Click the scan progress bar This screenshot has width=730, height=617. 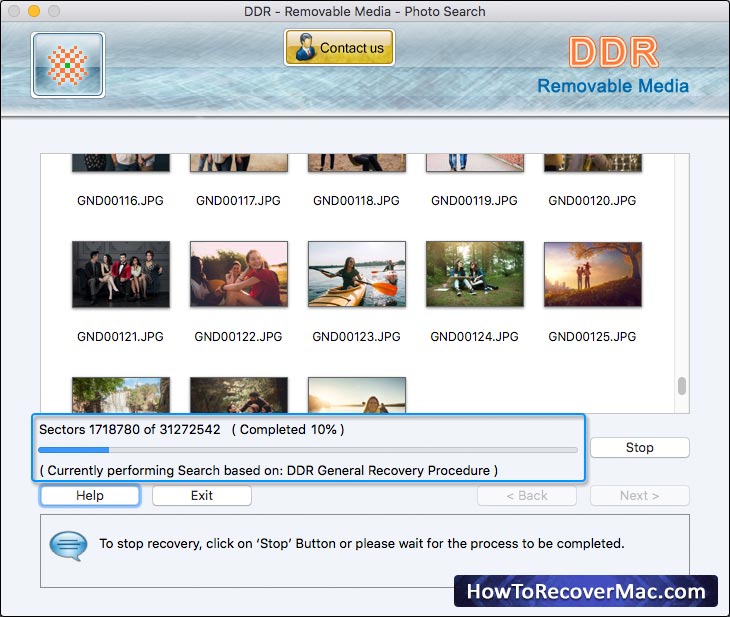coord(308,450)
